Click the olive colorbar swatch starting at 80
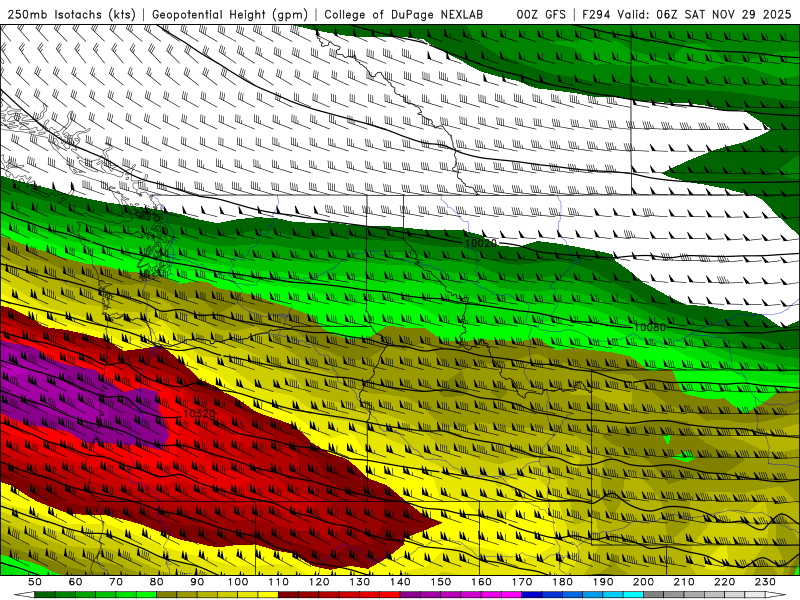Viewport: 800px width, 600px height. tap(167, 595)
